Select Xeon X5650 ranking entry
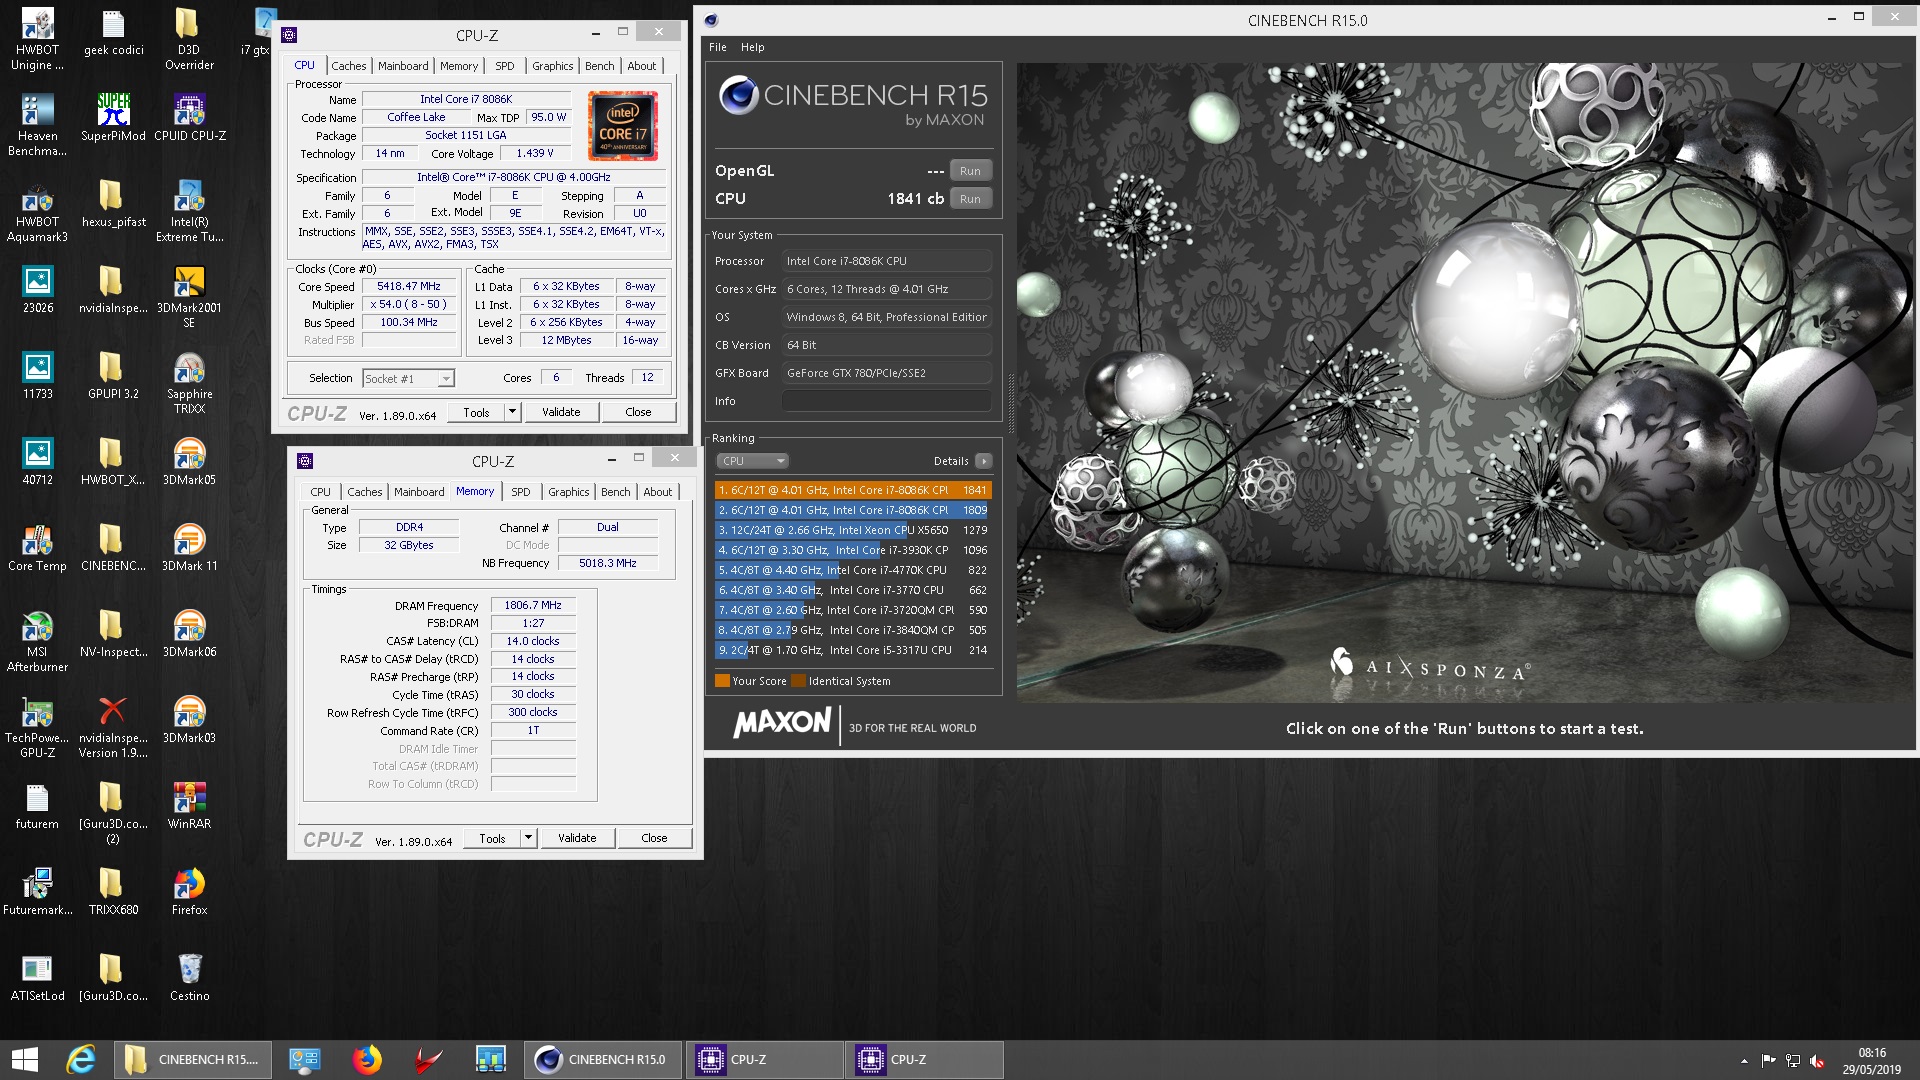This screenshot has height=1080, width=1920. 853,530
